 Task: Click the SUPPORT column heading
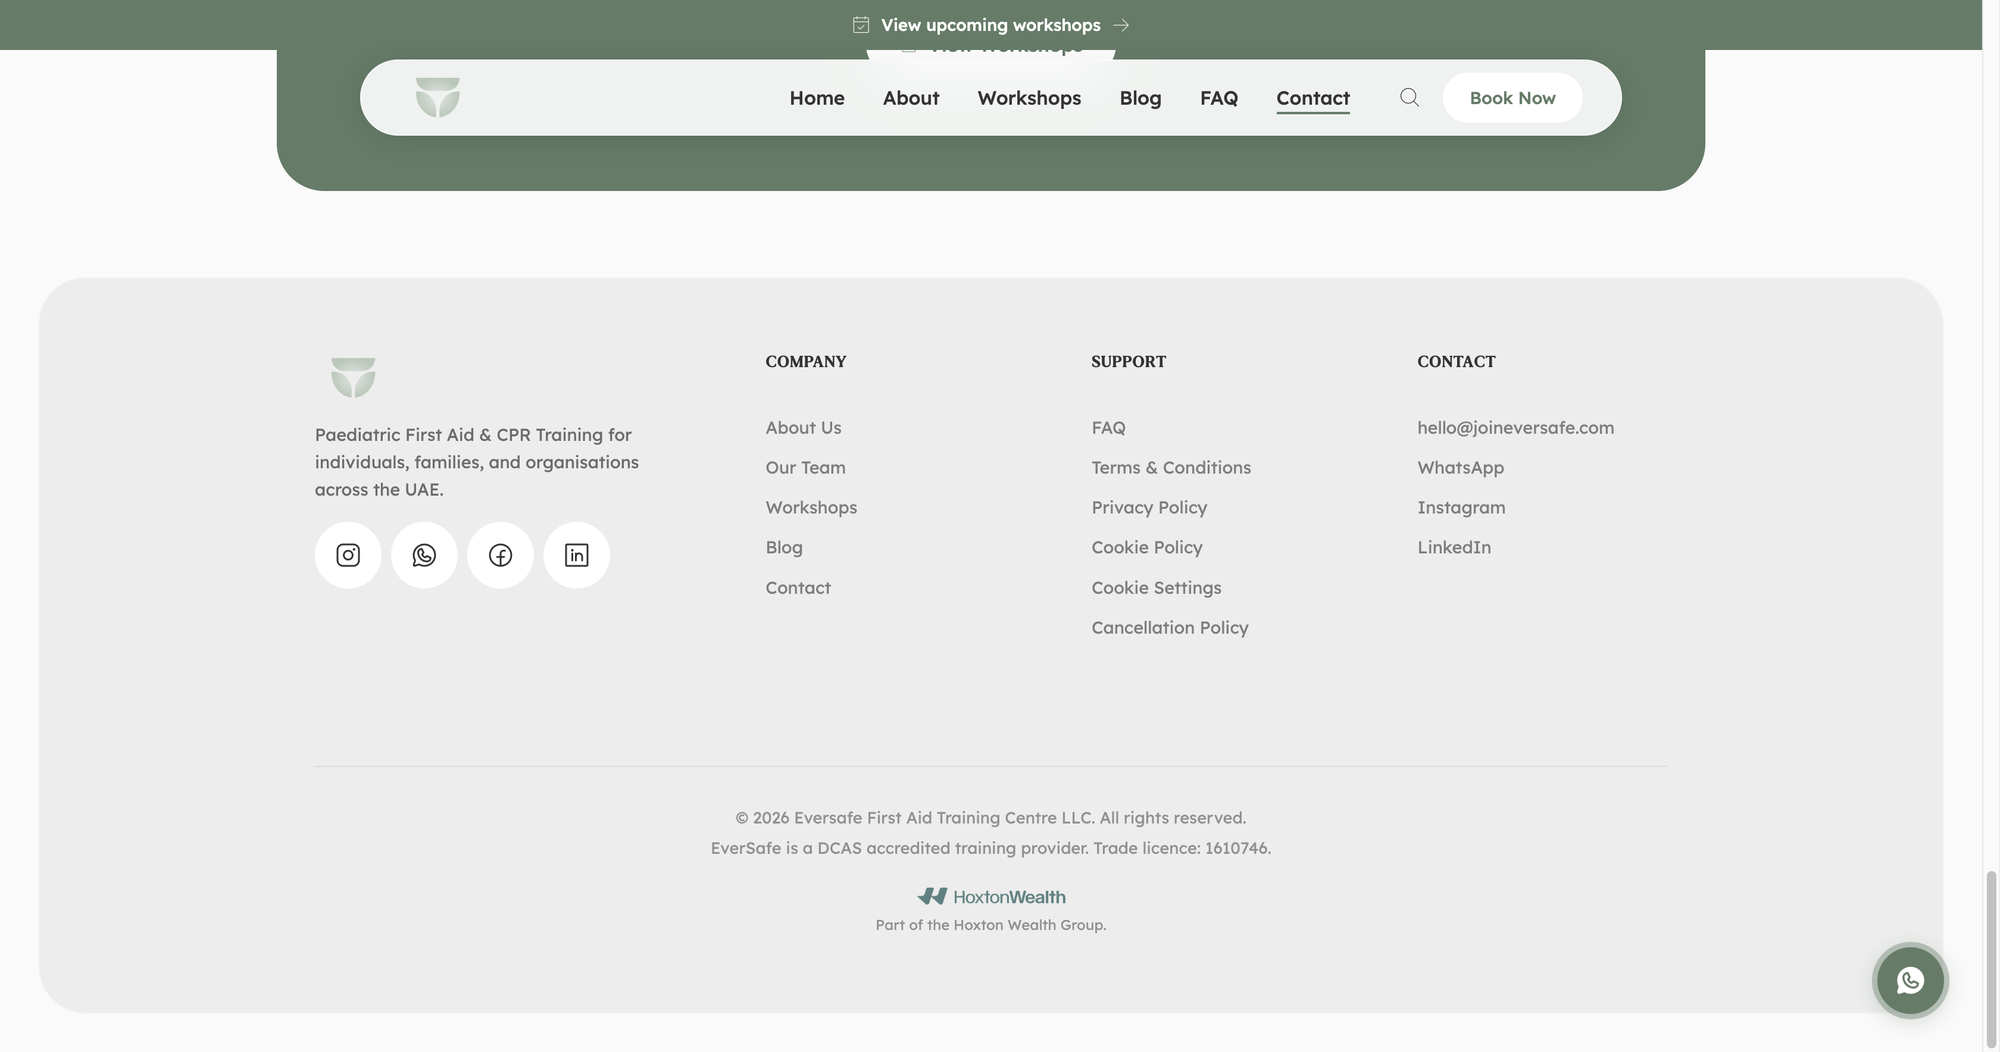1128,362
